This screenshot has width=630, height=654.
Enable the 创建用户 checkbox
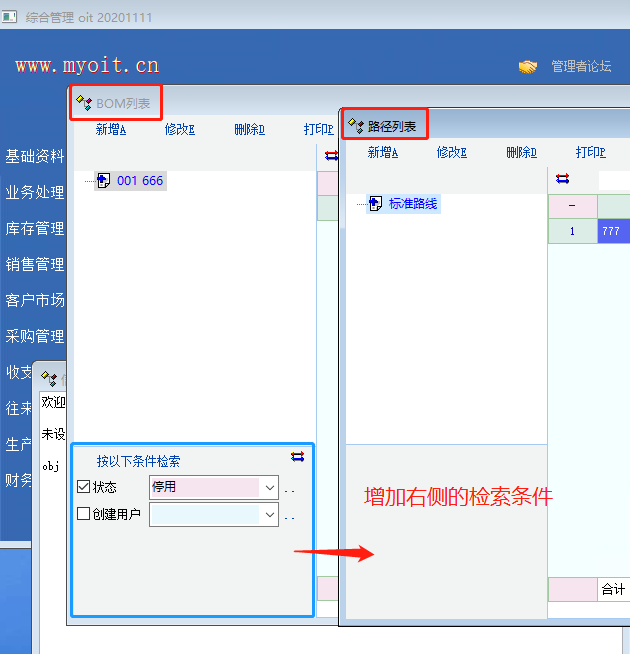84,514
